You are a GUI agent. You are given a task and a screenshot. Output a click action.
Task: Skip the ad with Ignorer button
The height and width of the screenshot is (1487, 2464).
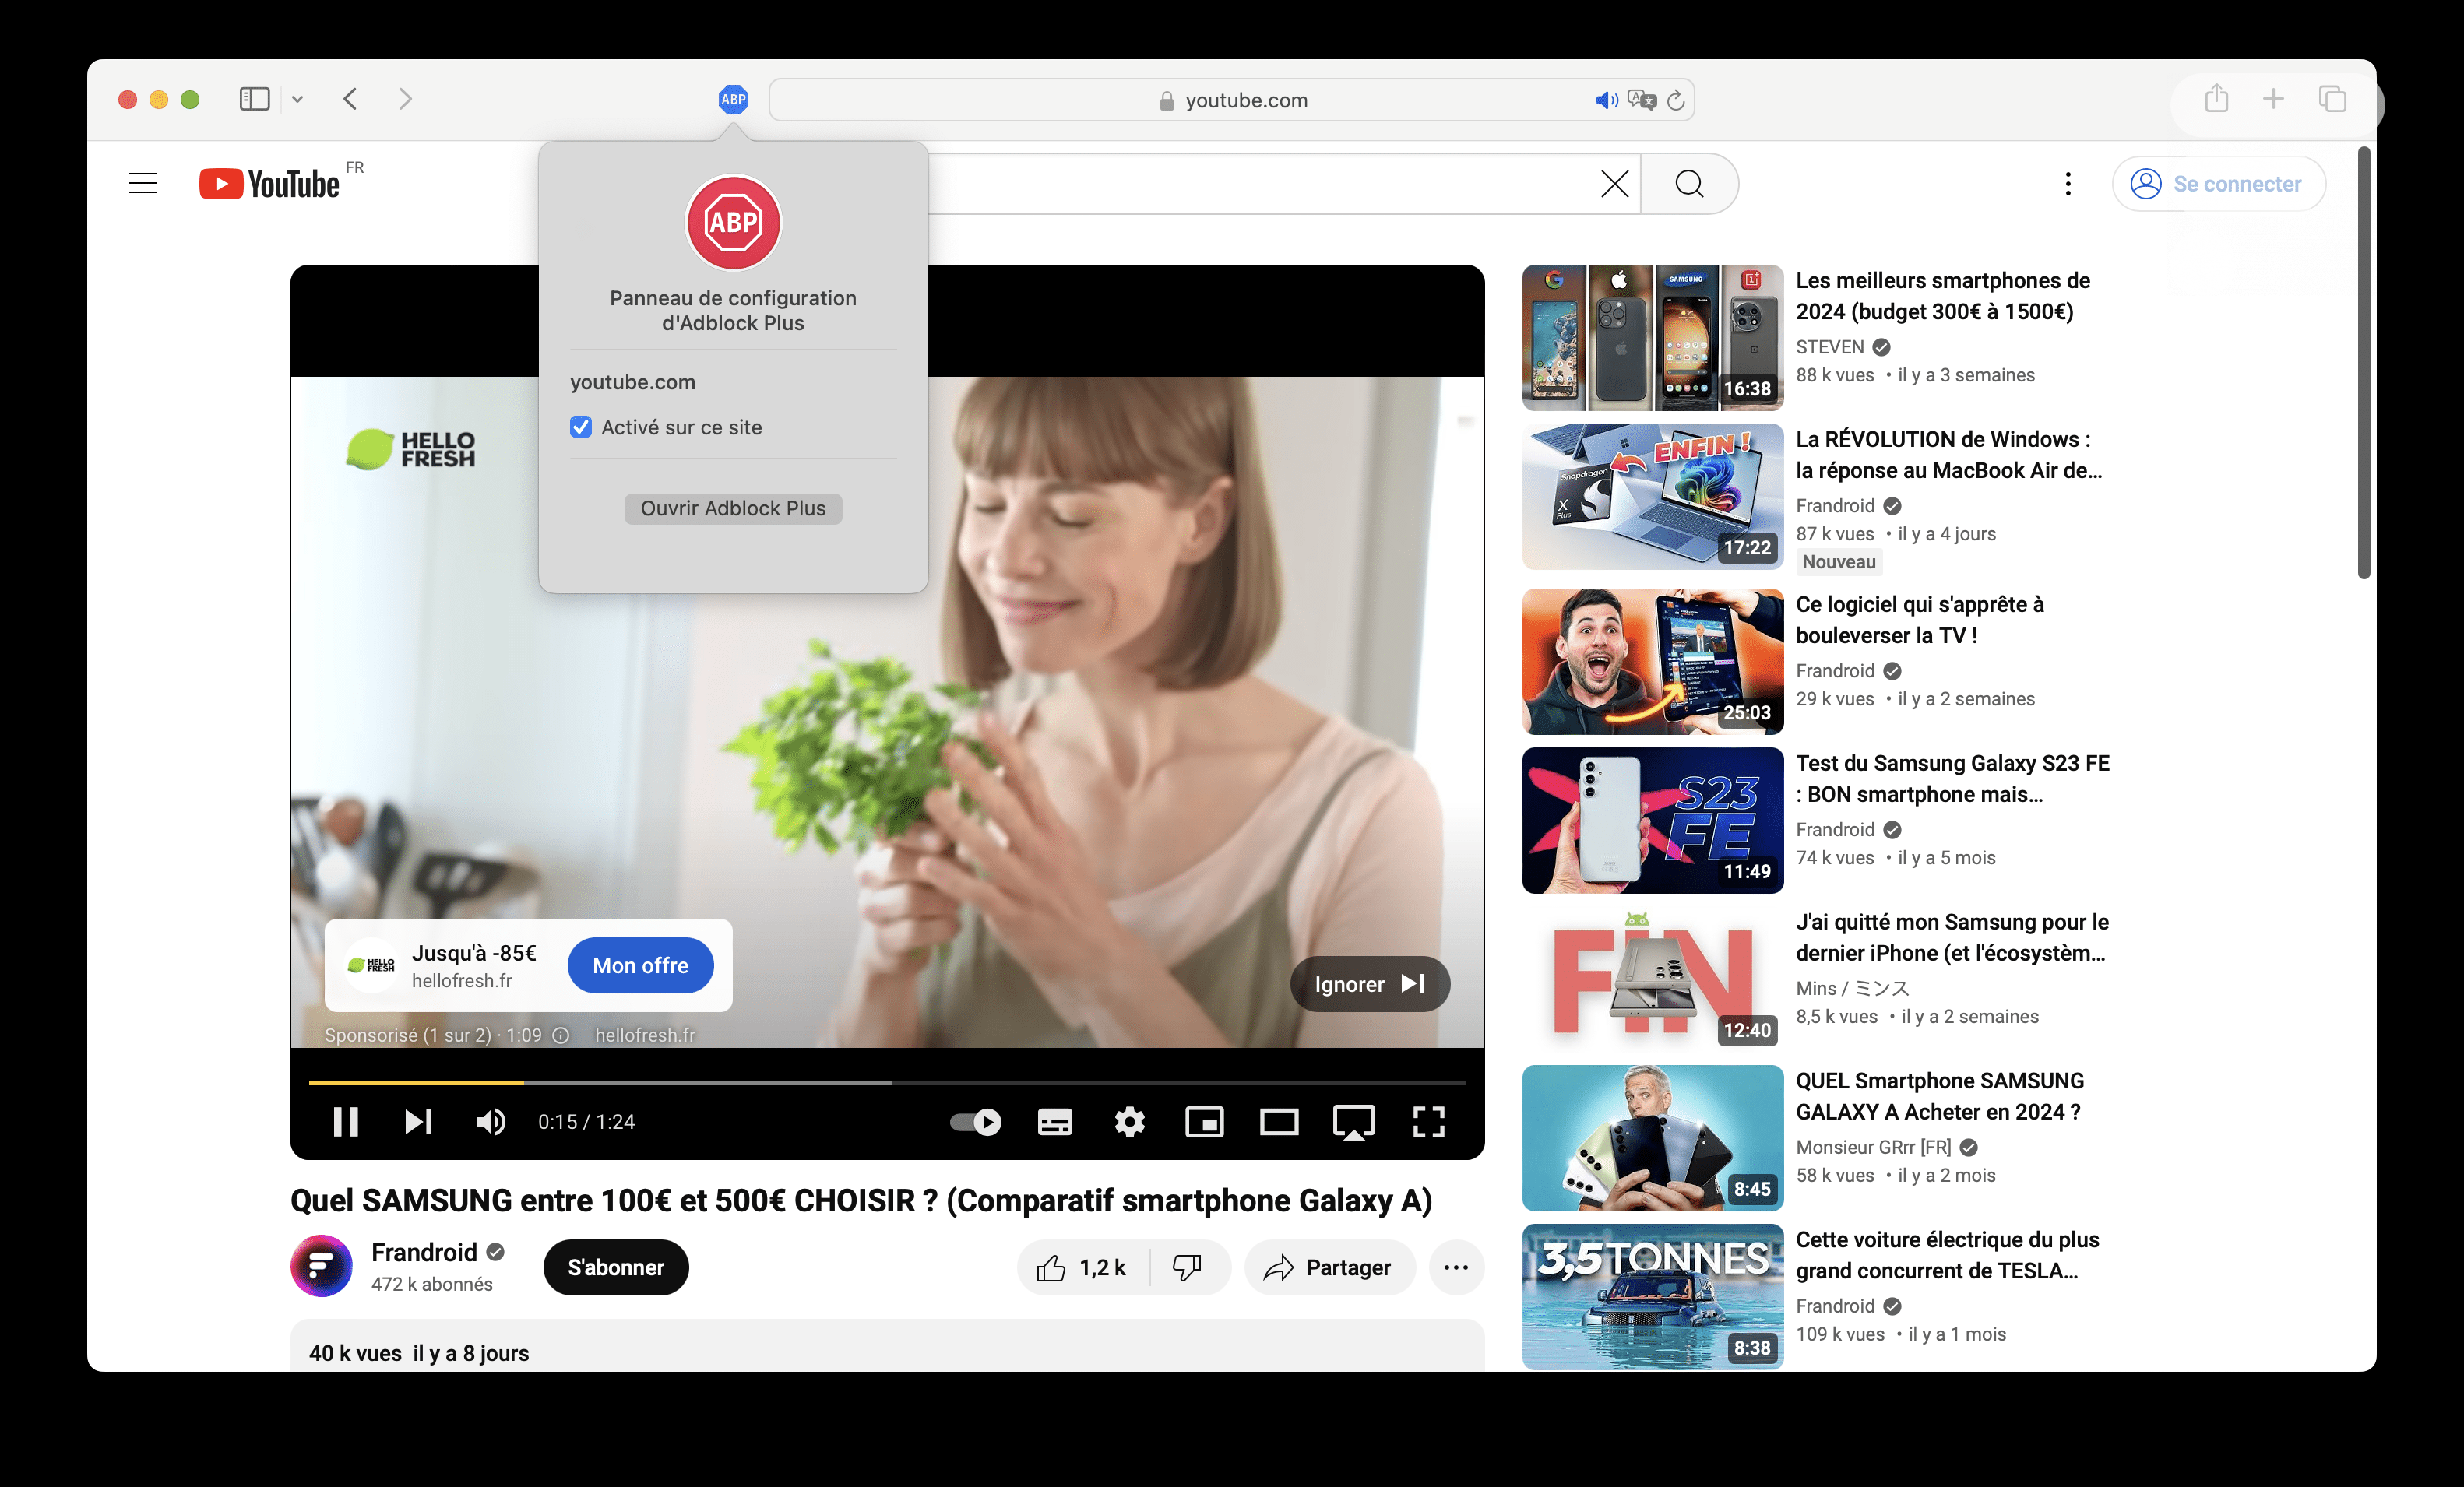point(1369,984)
